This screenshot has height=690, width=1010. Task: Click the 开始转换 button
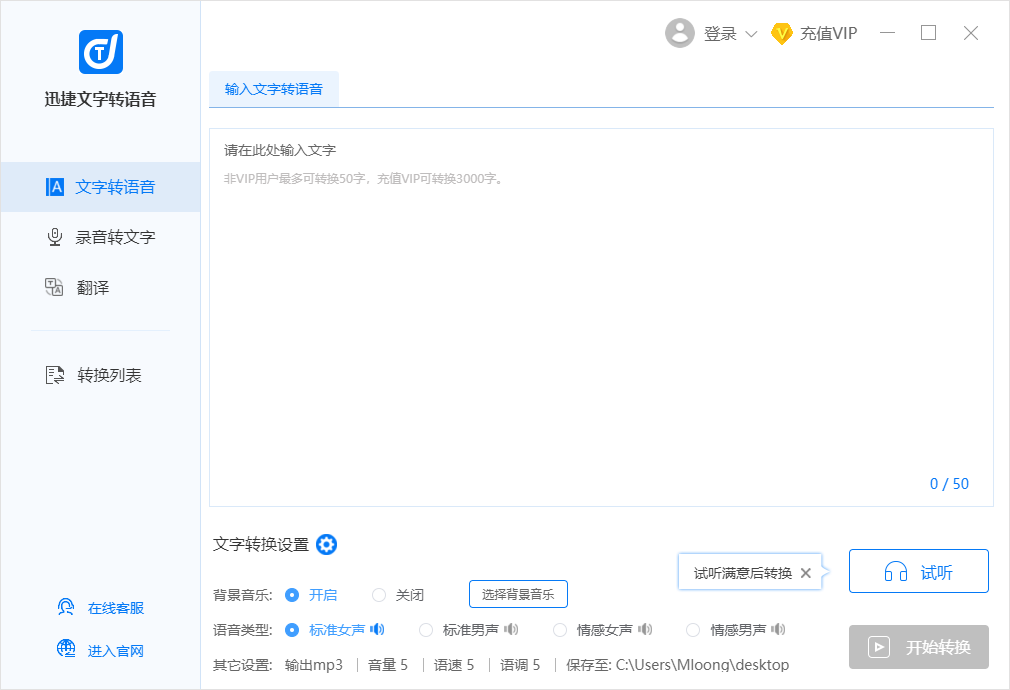click(919, 647)
